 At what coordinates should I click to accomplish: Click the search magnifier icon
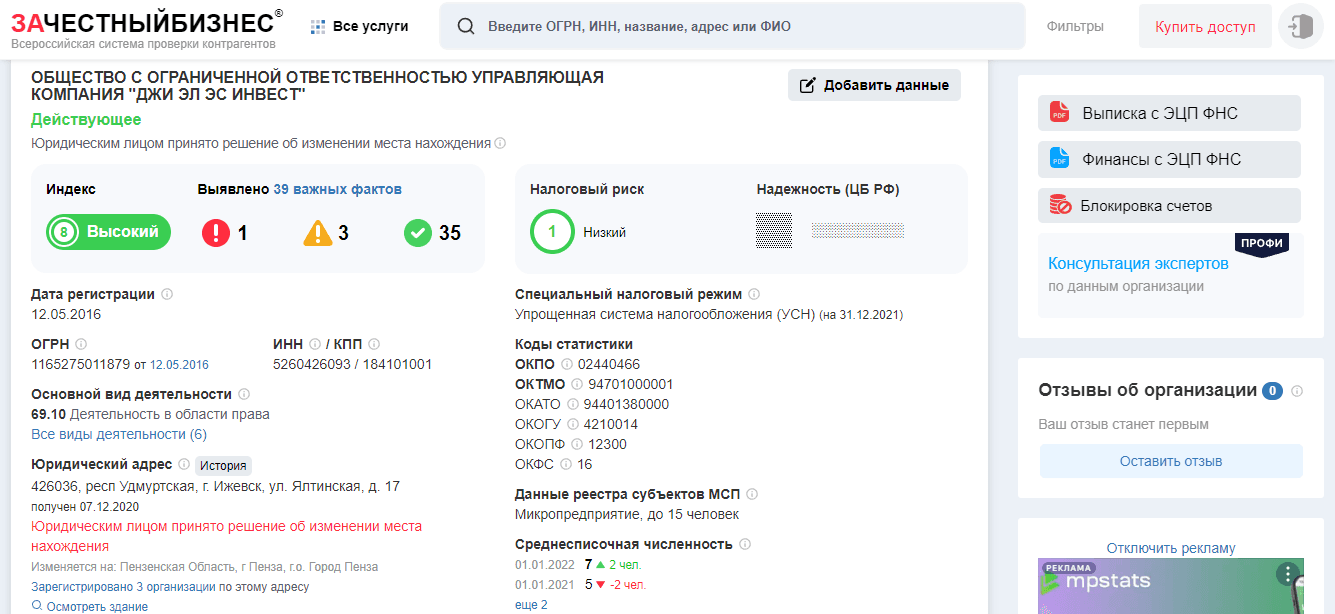465,26
